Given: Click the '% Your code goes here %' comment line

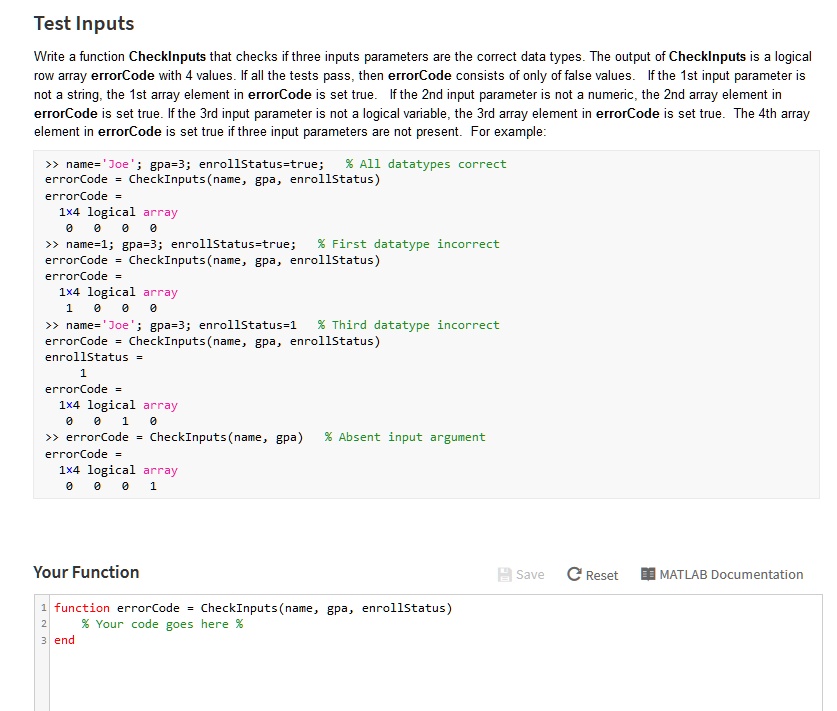Looking at the screenshot, I should tap(162, 624).
